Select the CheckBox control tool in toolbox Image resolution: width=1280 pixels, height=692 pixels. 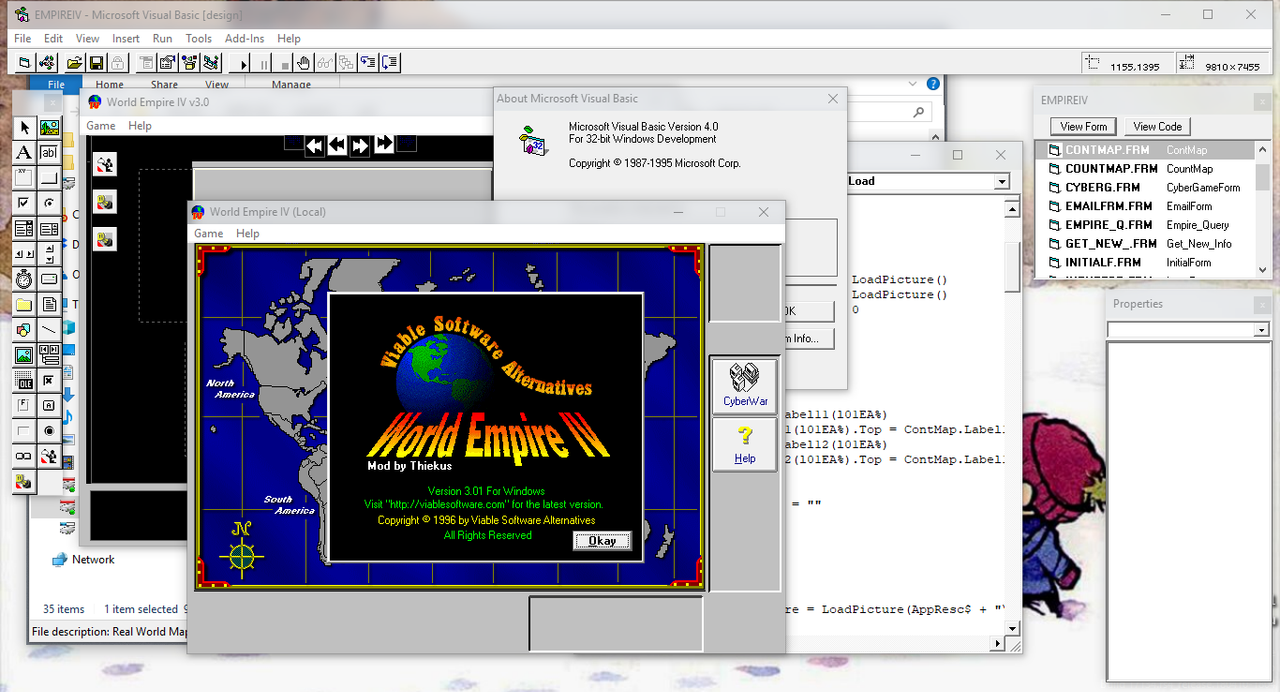[24, 203]
